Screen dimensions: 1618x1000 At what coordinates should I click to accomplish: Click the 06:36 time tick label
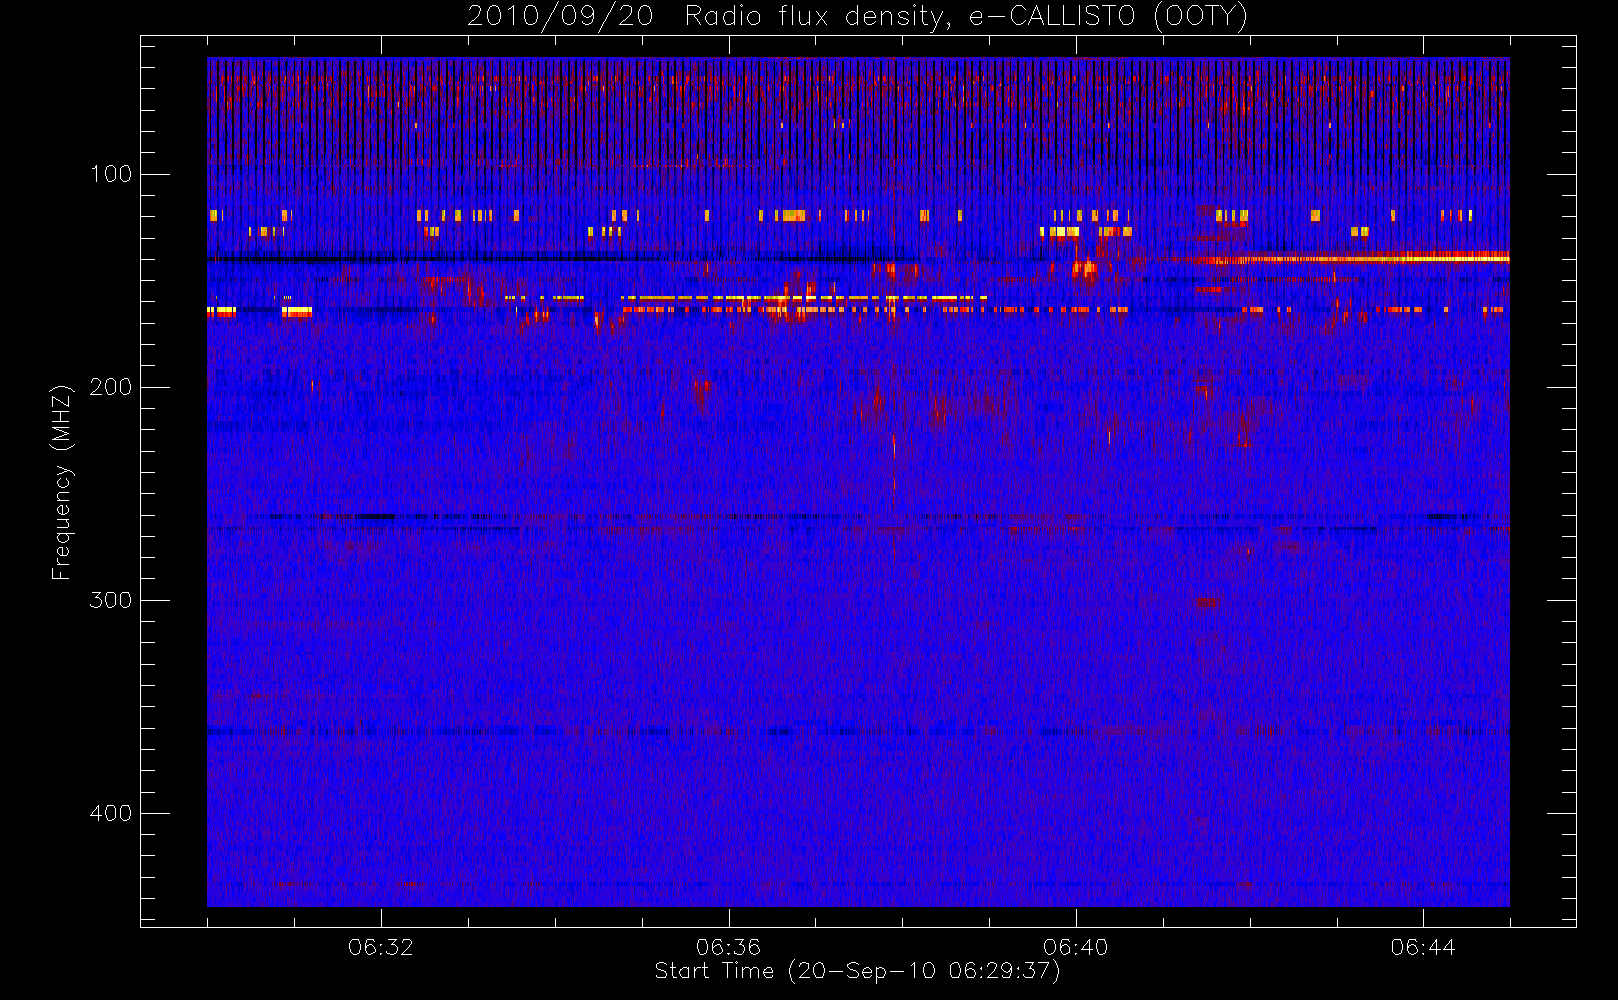tap(728, 947)
